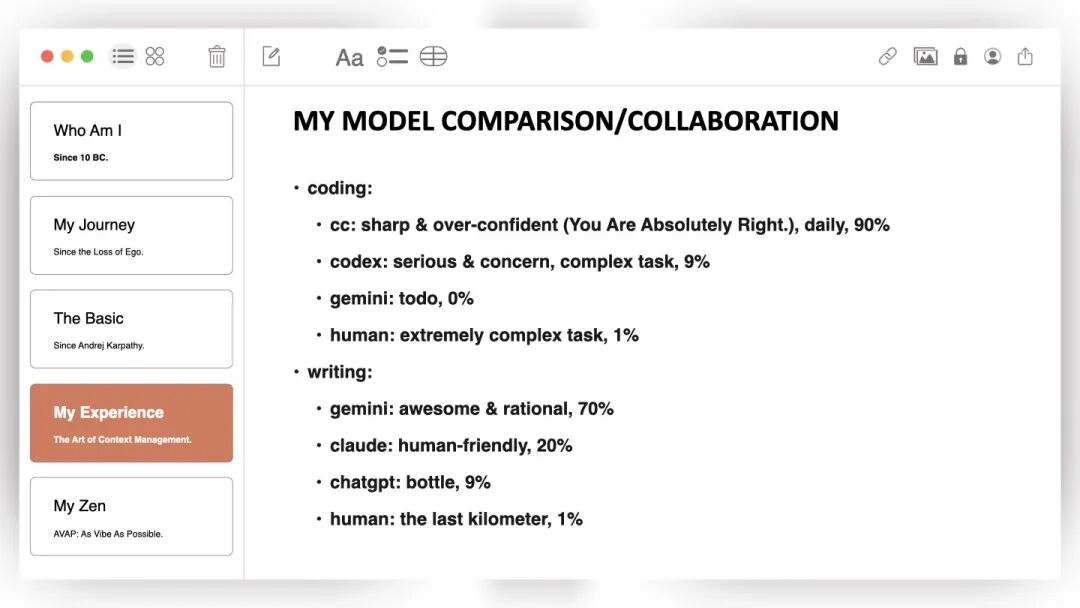Open the My Zen note
Screen dimensions: 1080x608
pyautogui.click(x=132, y=516)
